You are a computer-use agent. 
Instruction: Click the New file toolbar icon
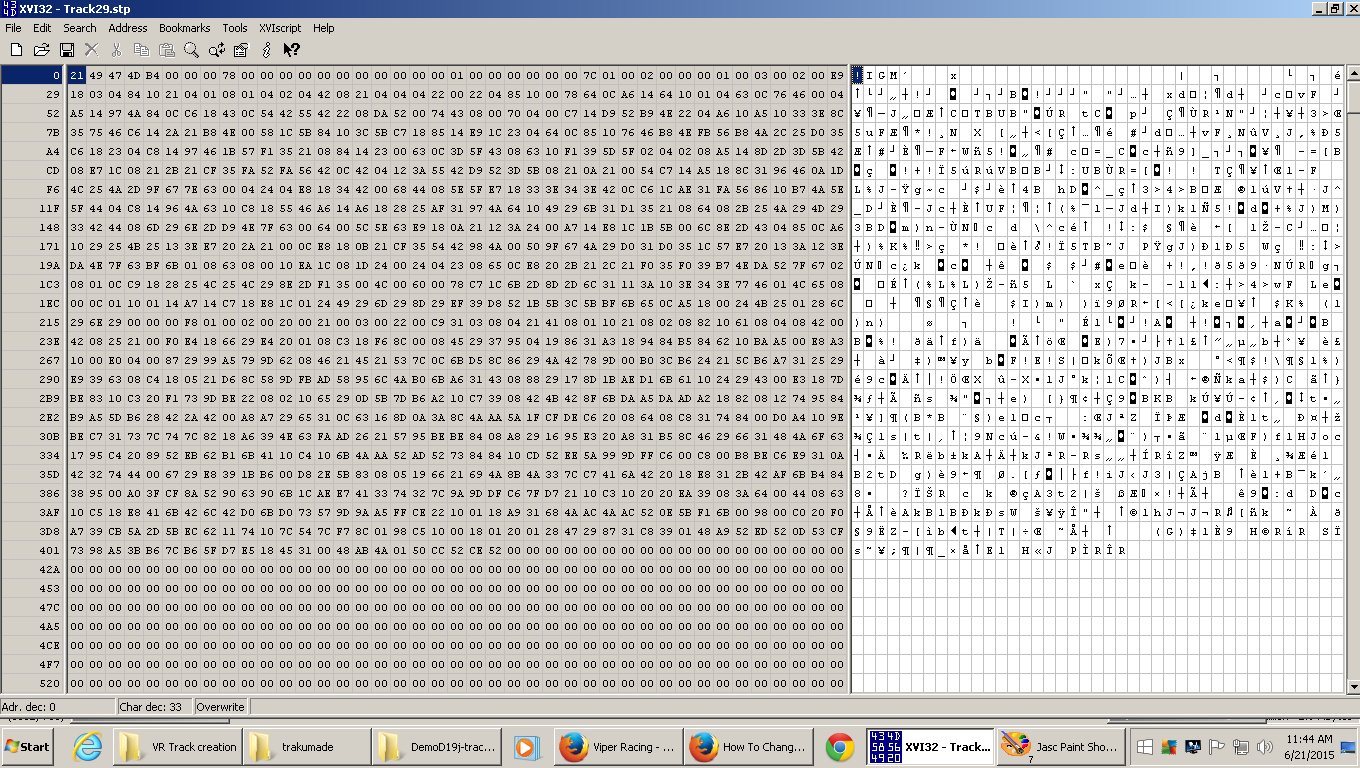(x=15, y=49)
